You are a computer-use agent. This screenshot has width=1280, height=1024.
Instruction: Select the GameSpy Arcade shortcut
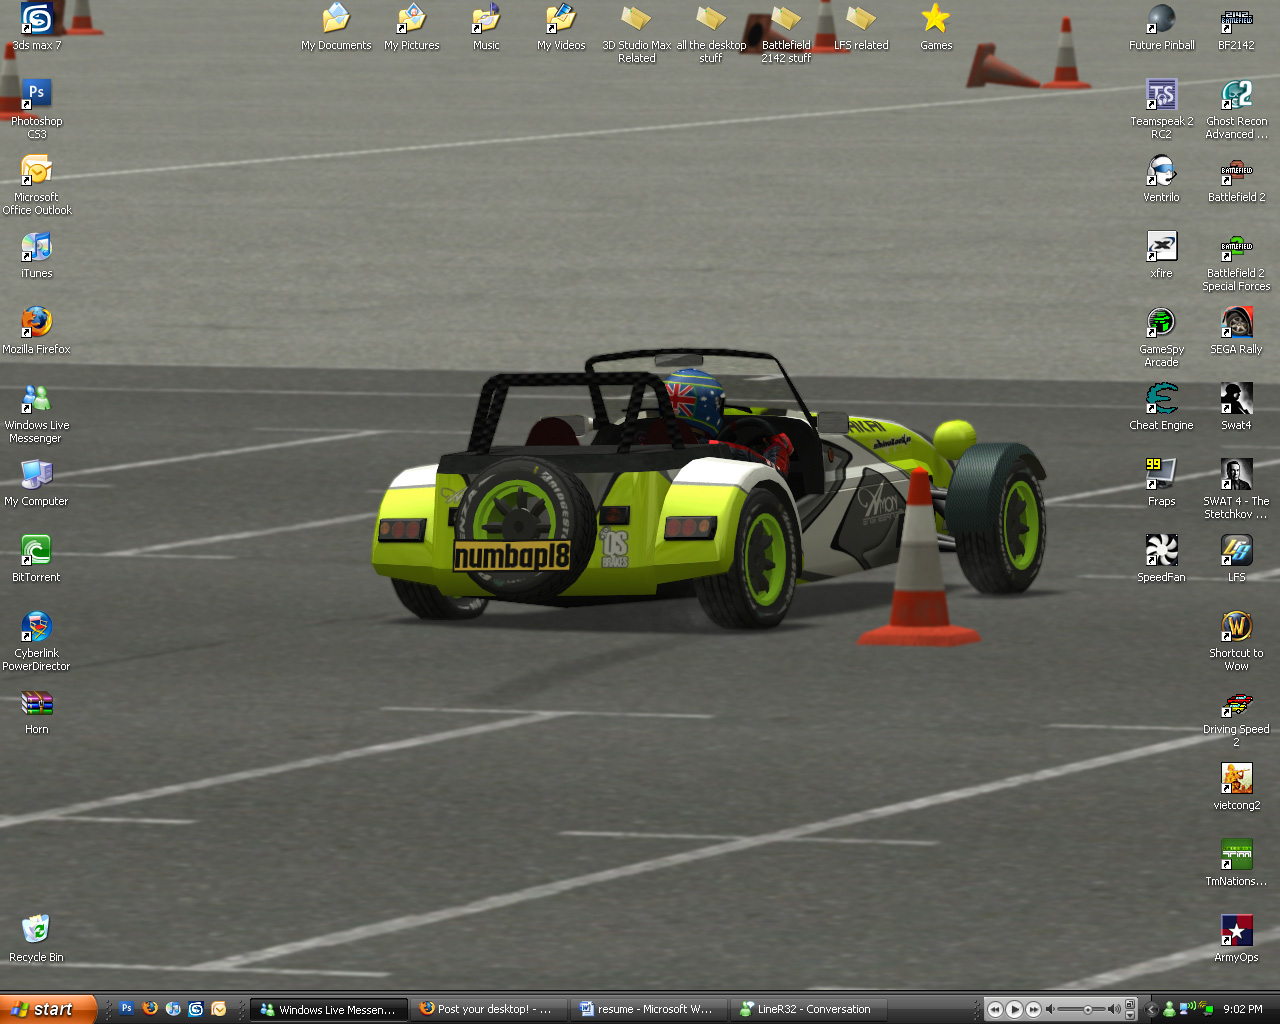coord(1162,337)
